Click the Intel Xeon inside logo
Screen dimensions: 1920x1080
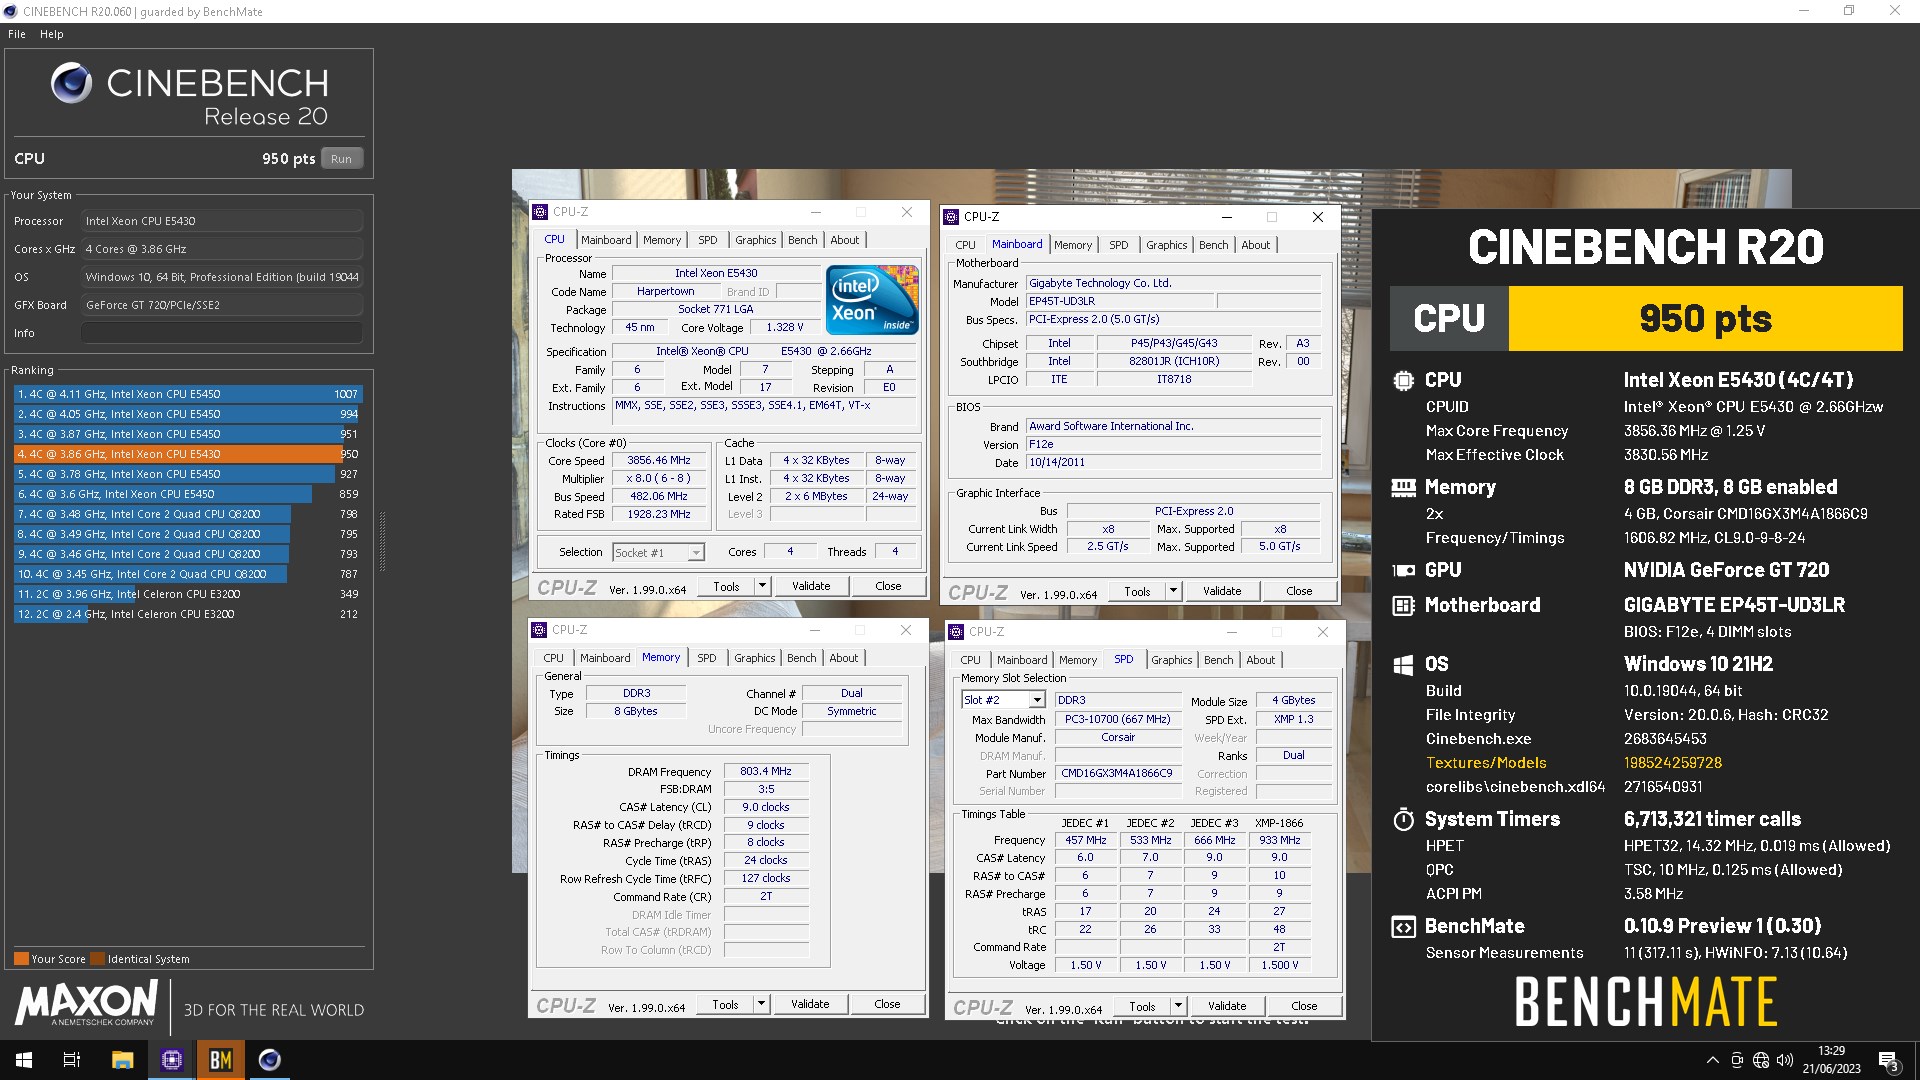872,299
